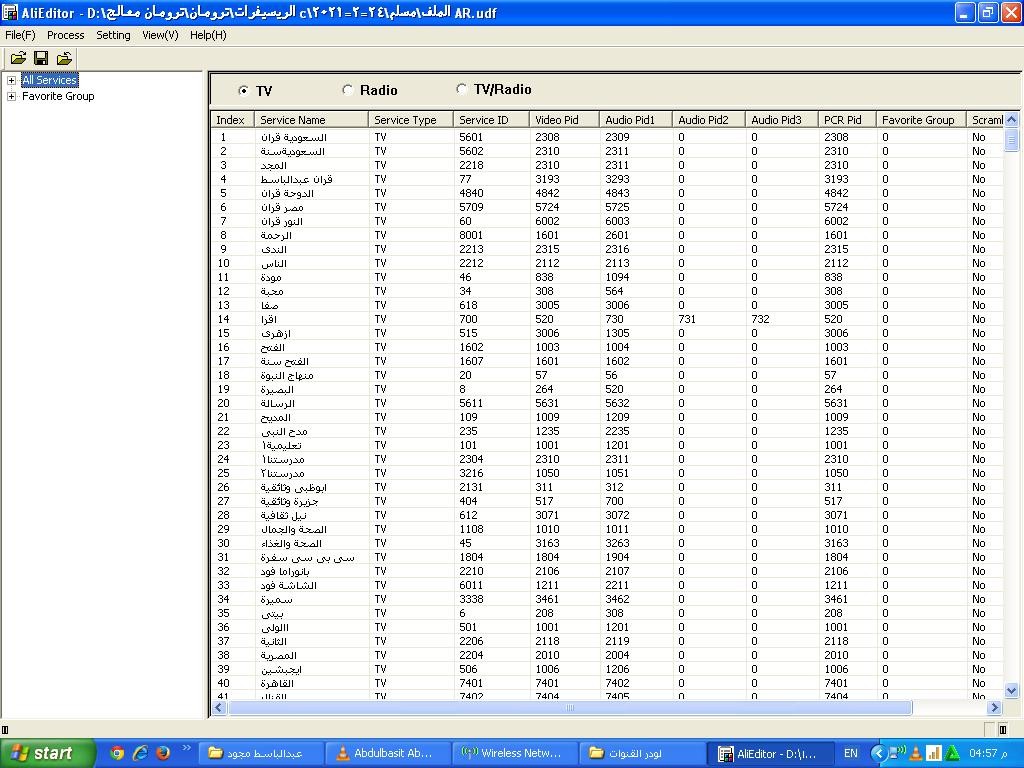Choose the TV/Radio radio button
Viewport: 1024px width, 768px height.
462,89
